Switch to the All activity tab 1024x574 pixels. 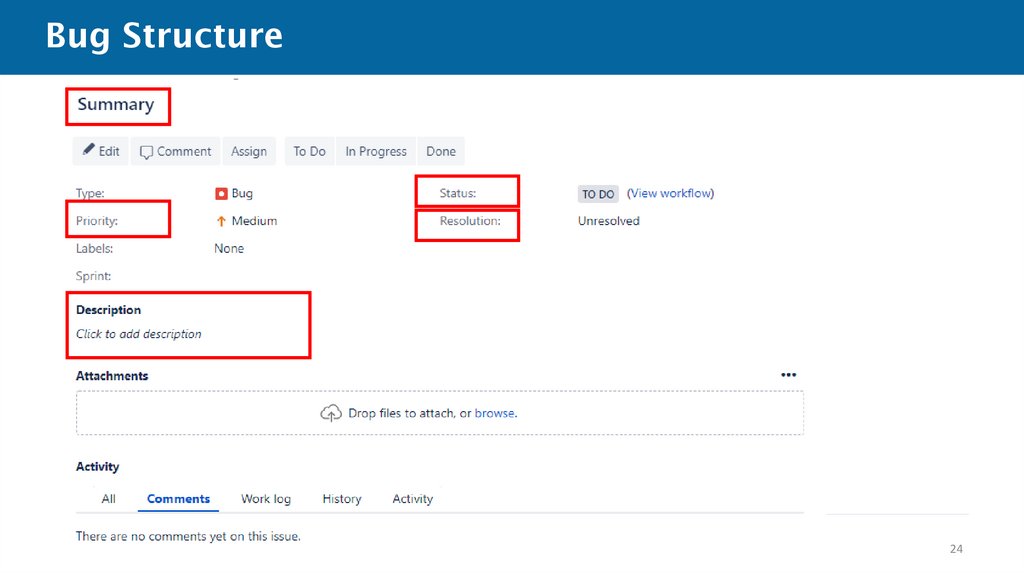coord(108,499)
